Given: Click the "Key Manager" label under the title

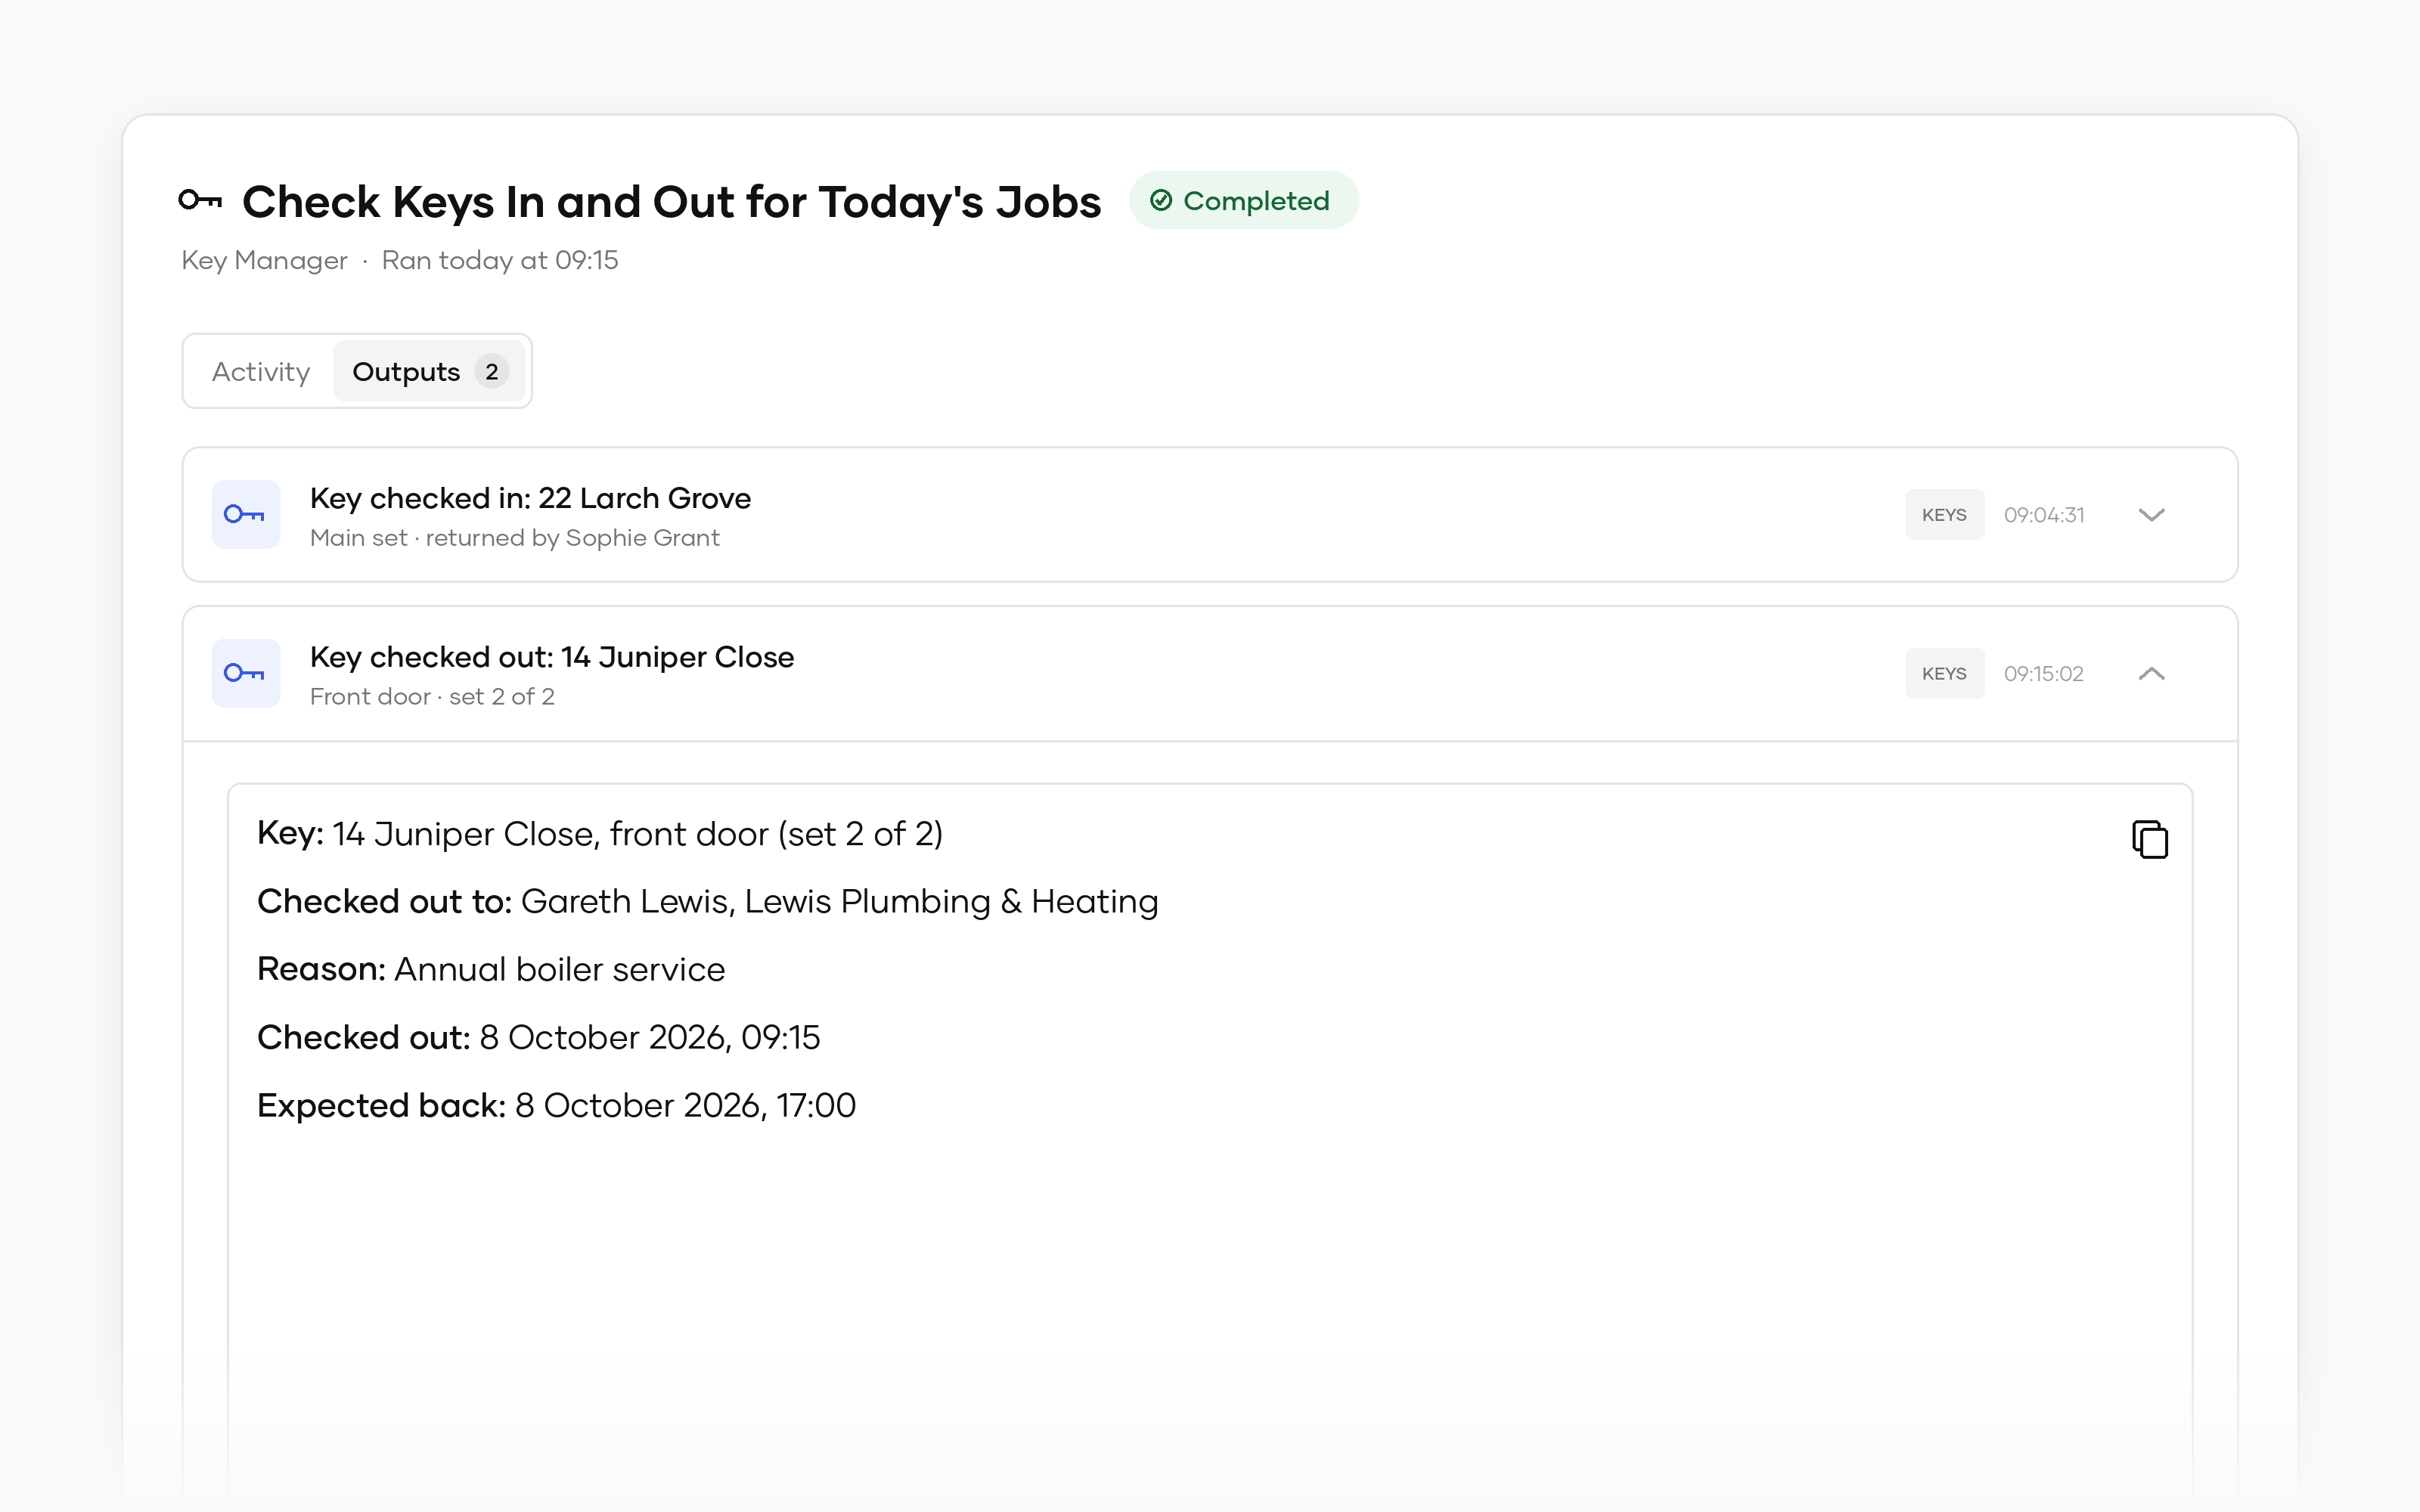Looking at the screenshot, I should tap(264, 260).
